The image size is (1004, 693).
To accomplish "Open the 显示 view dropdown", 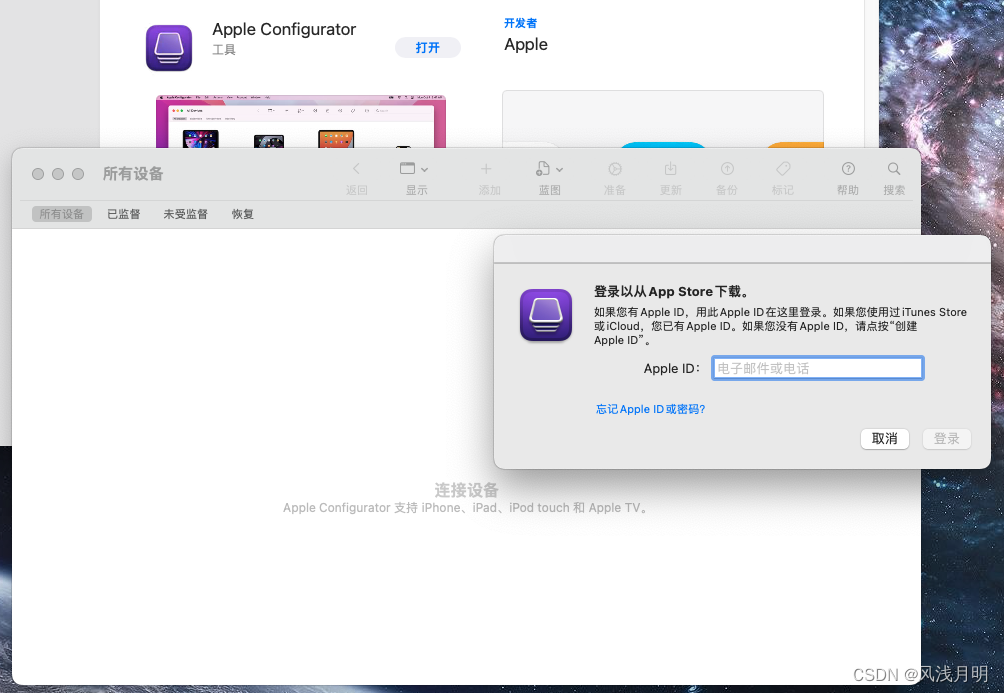I will click(414, 169).
